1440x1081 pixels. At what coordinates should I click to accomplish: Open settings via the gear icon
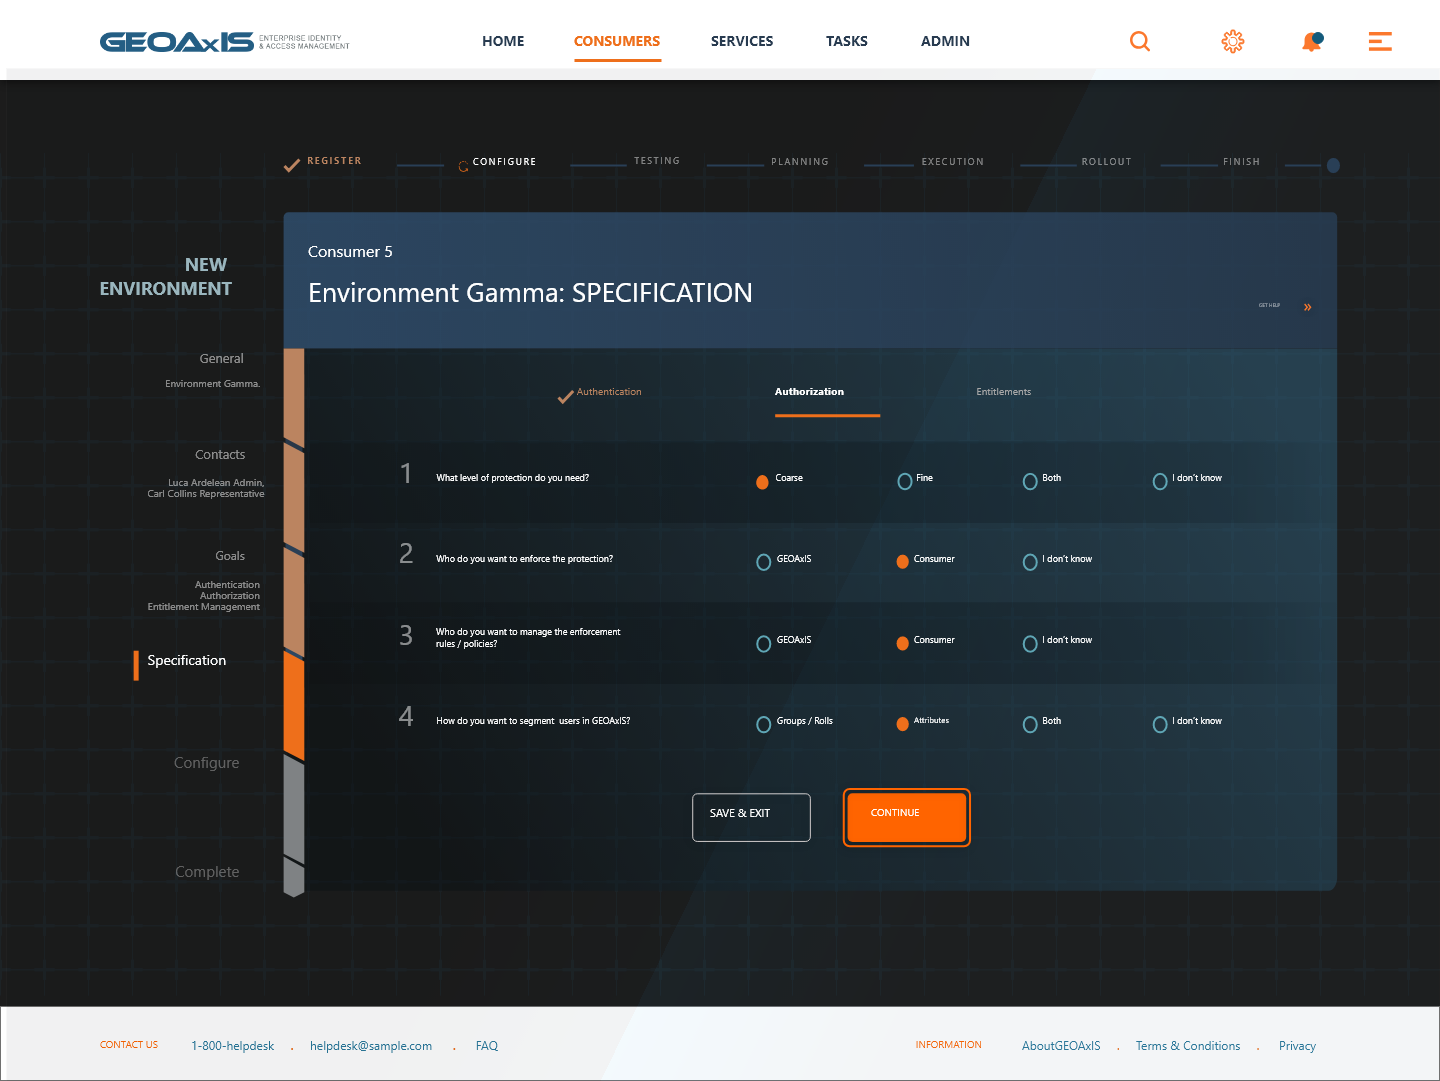pyautogui.click(x=1232, y=41)
